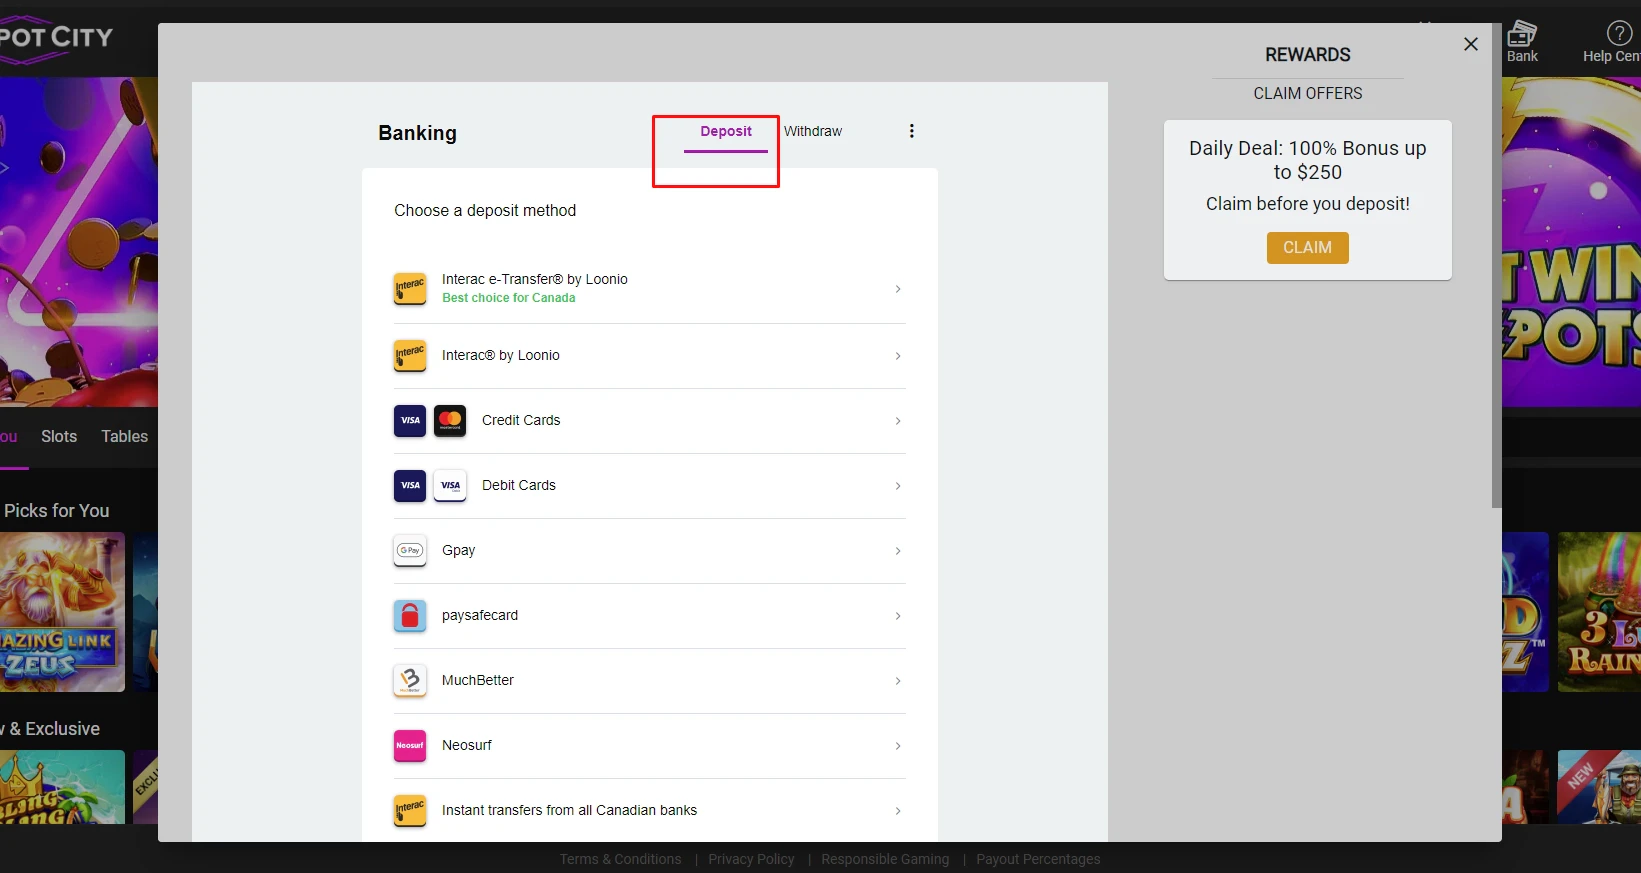Expand Instant transfers from Canadian banks chevron
Viewport: 1641px width, 873px height.
click(898, 811)
